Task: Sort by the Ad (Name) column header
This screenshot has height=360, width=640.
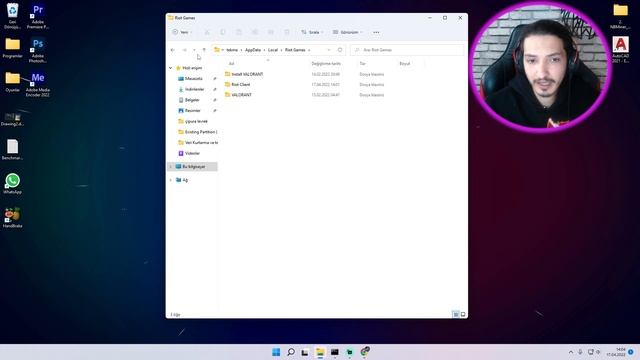Action: (231, 64)
